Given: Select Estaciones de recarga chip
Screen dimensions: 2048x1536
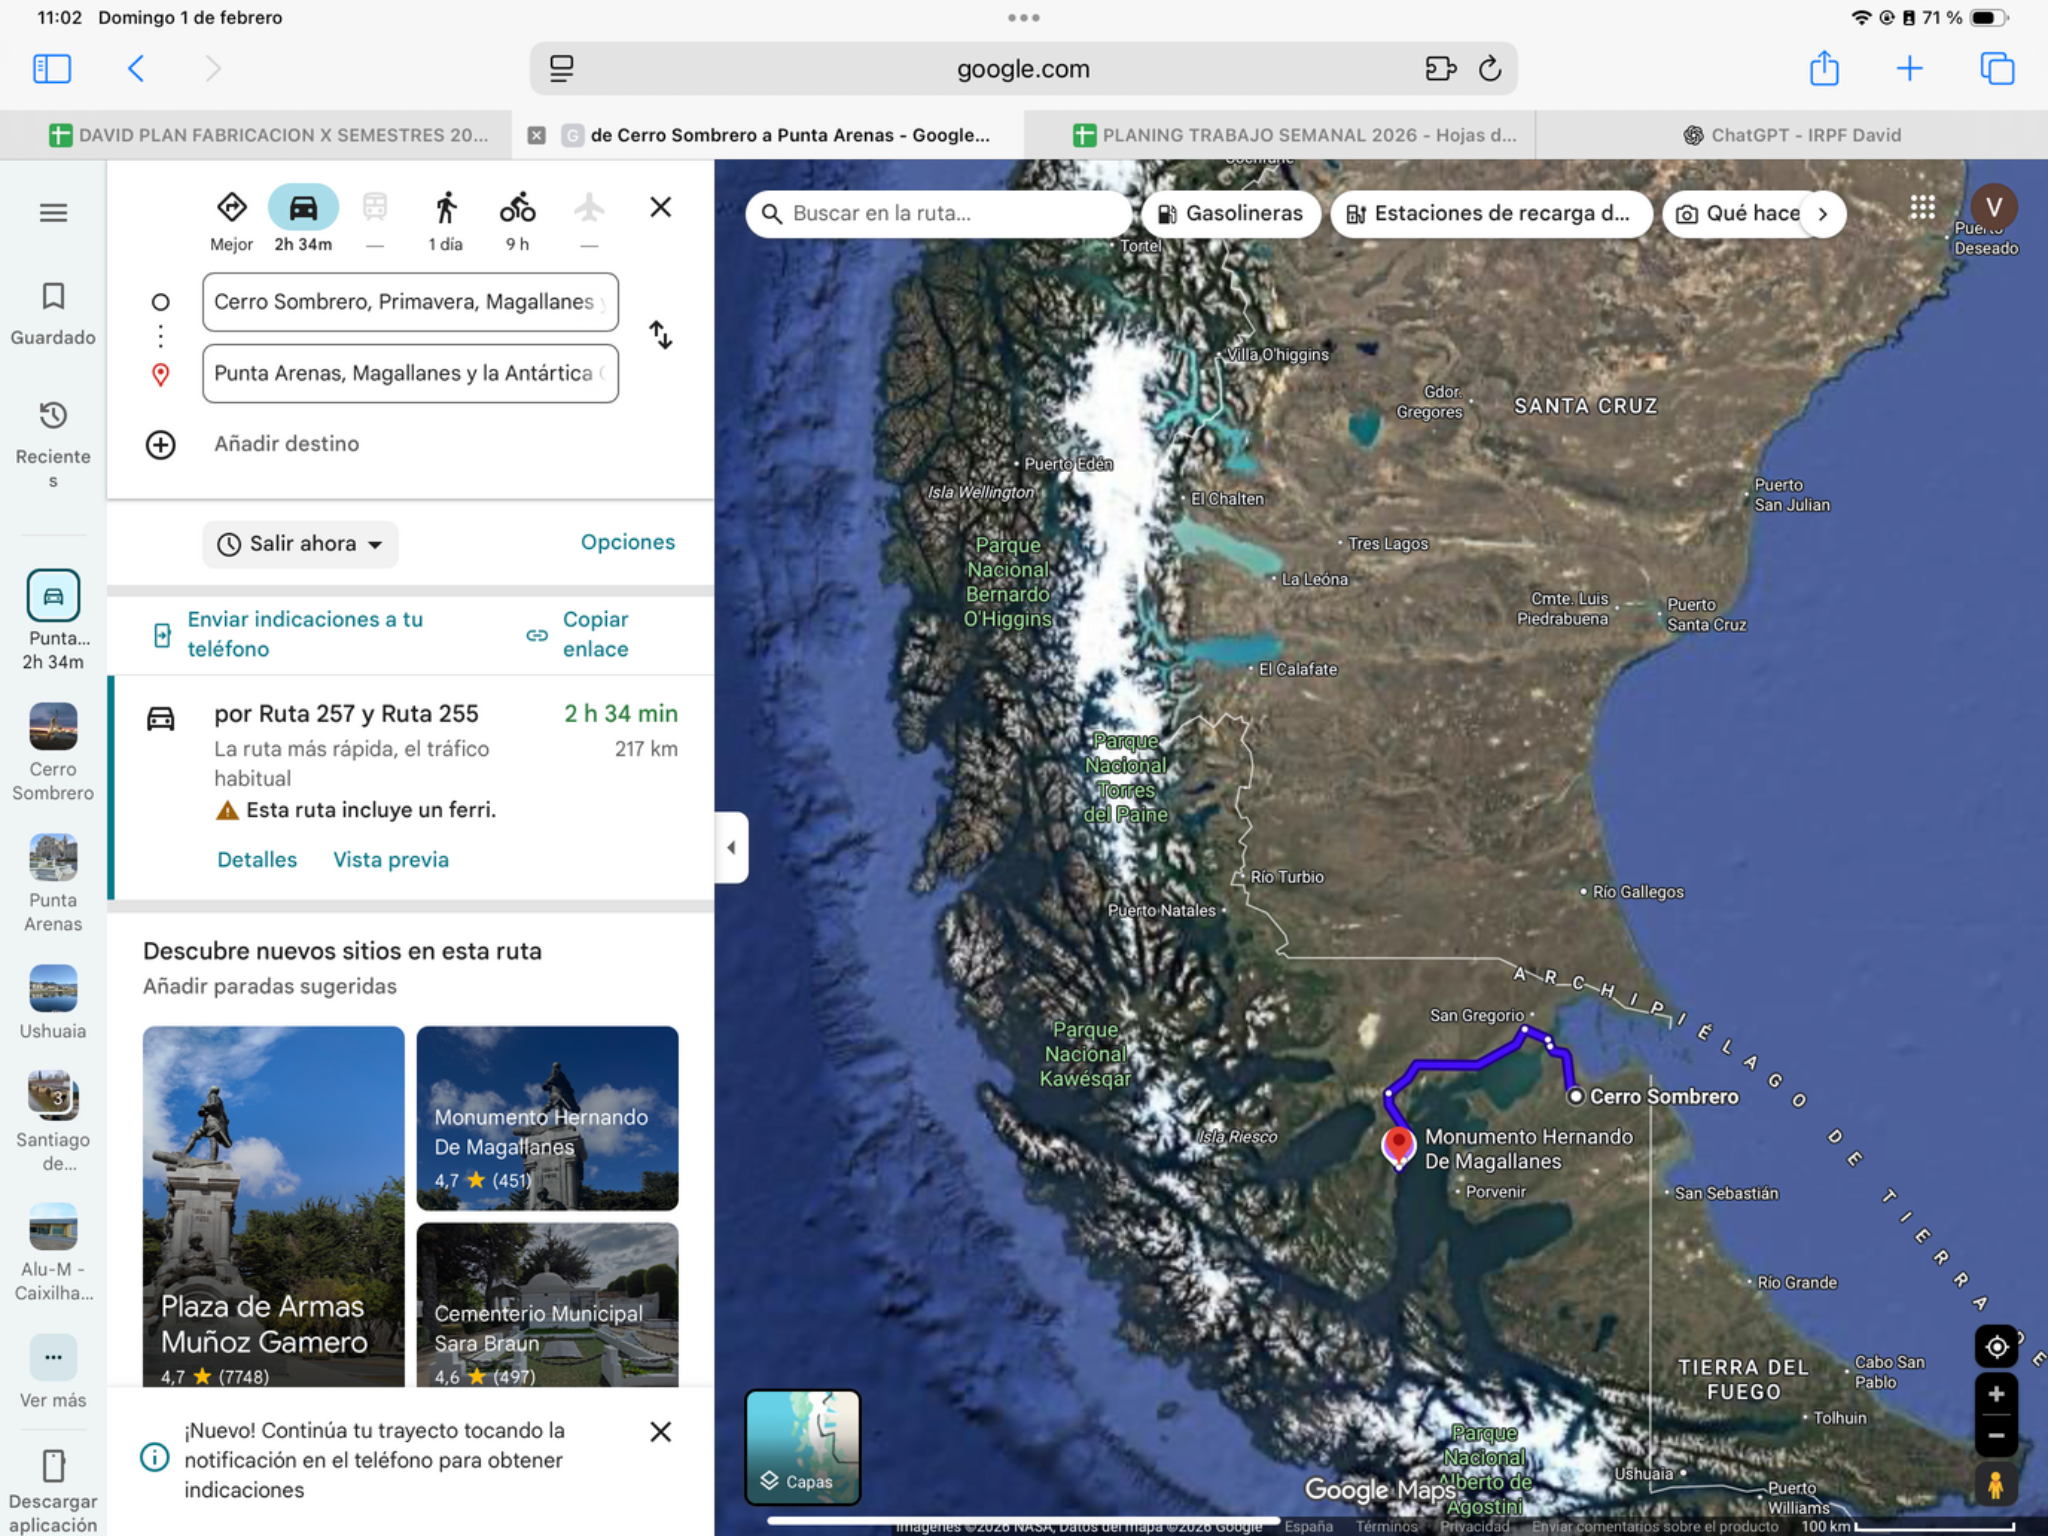Looking at the screenshot, I should [x=1490, y=213].
